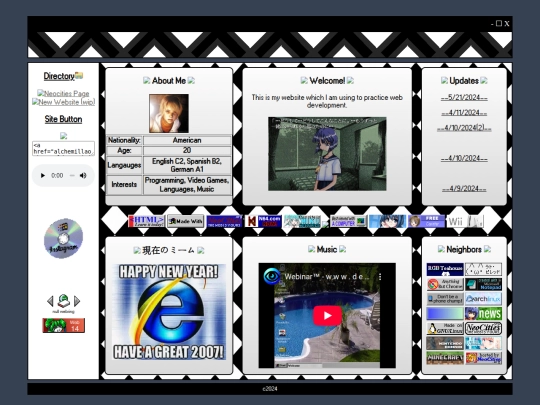The width and height of the screenshot is (540, 405).
Task: Seek on the audio player progress bar
Action: click(x=72, y=175)
